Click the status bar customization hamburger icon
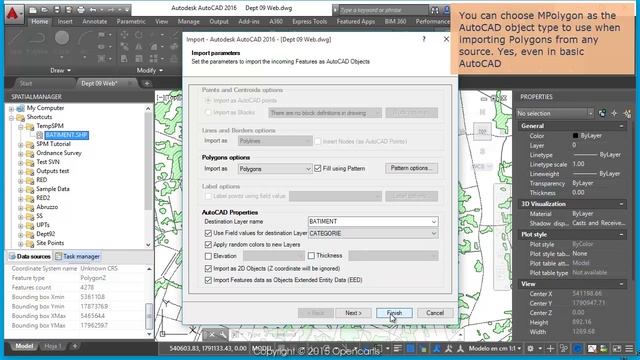Image resolution: width=640 pixels, height=360 pixels. pos(629,349)
